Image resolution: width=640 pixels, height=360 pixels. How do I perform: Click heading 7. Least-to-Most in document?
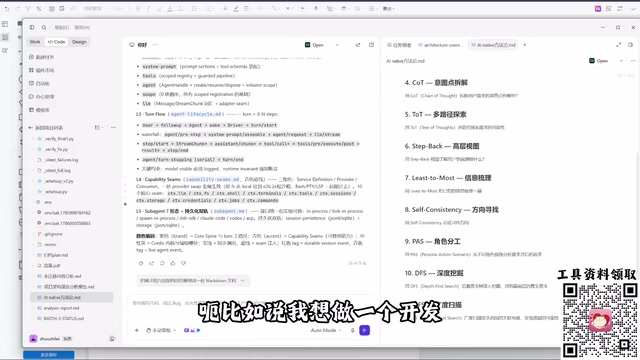point(448,178)
